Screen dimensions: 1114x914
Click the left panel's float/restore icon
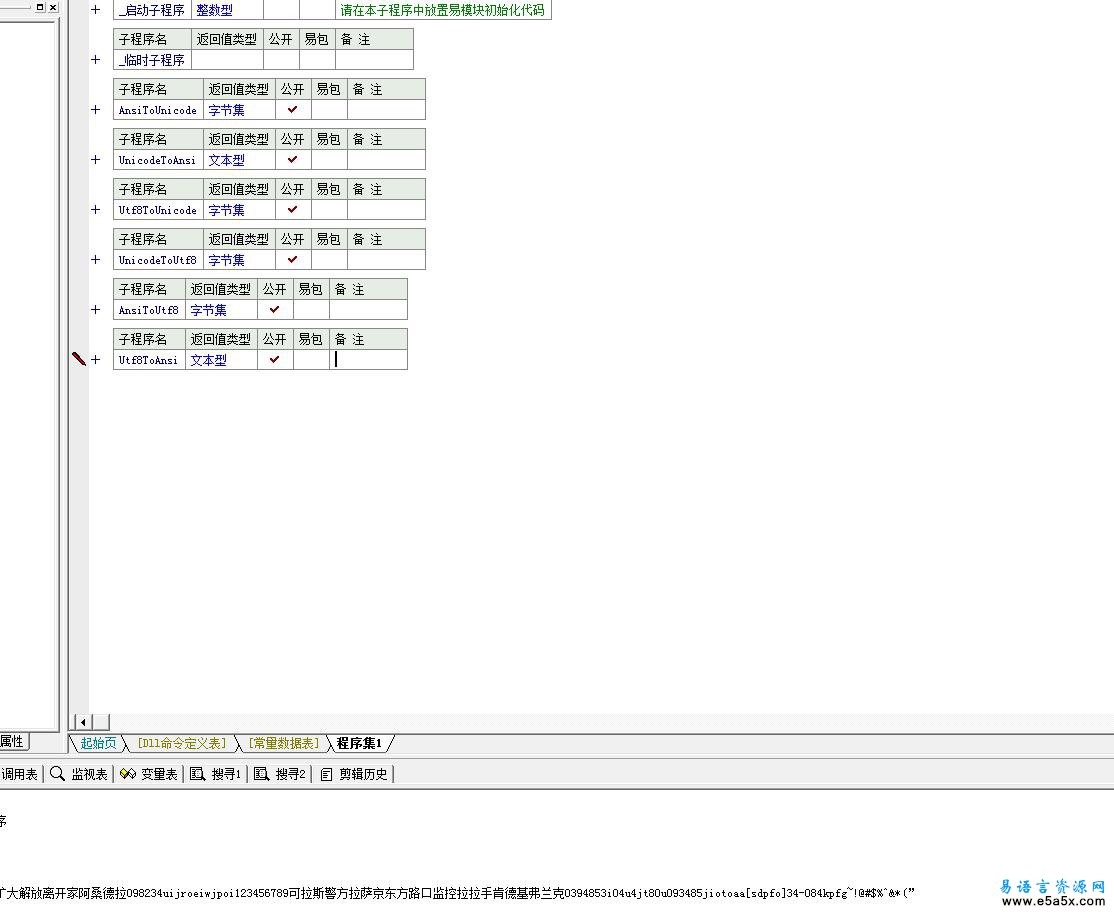(x=40, y=7)
